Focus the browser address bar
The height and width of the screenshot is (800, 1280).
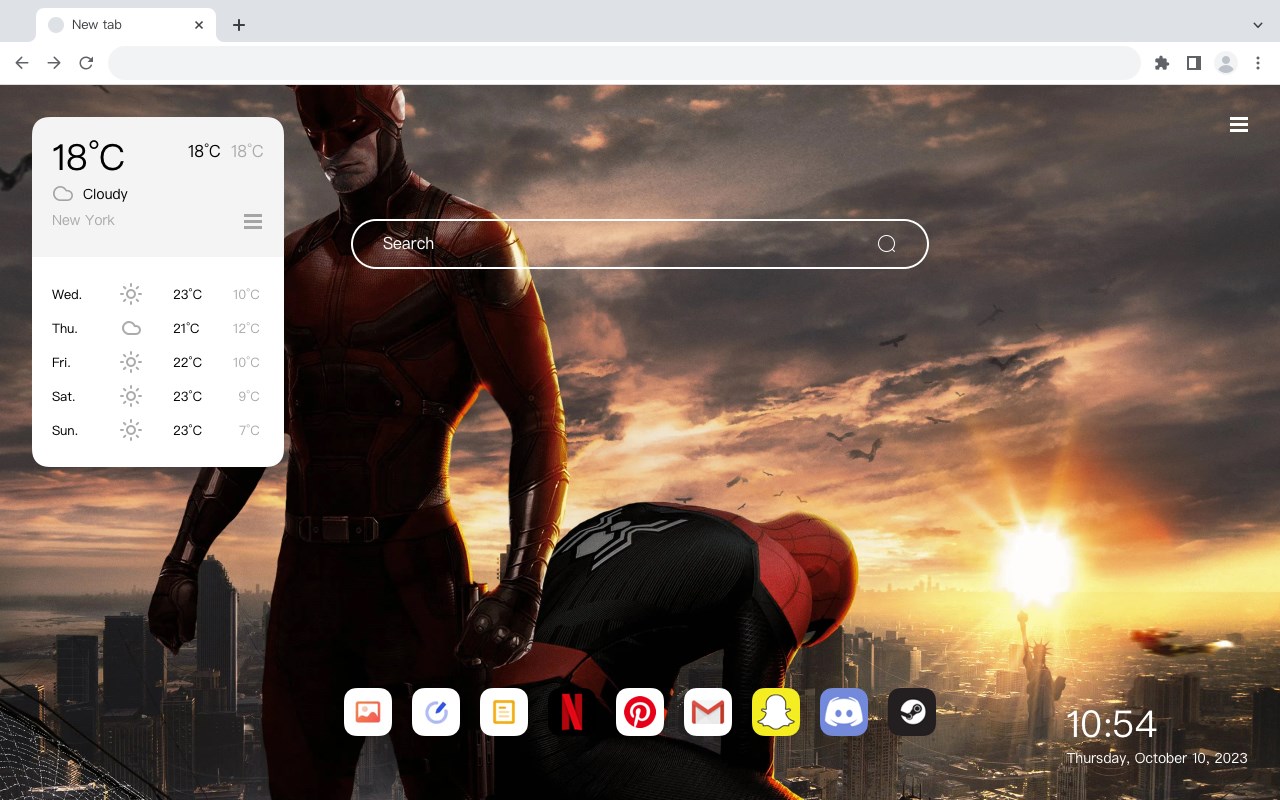point(624,63)
